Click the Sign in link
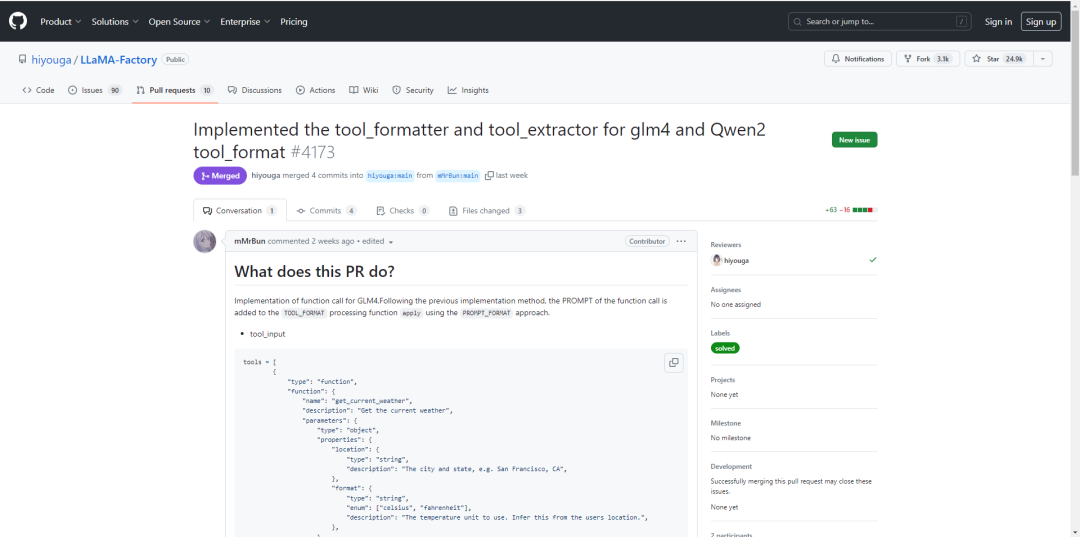 tap(998, 22)
